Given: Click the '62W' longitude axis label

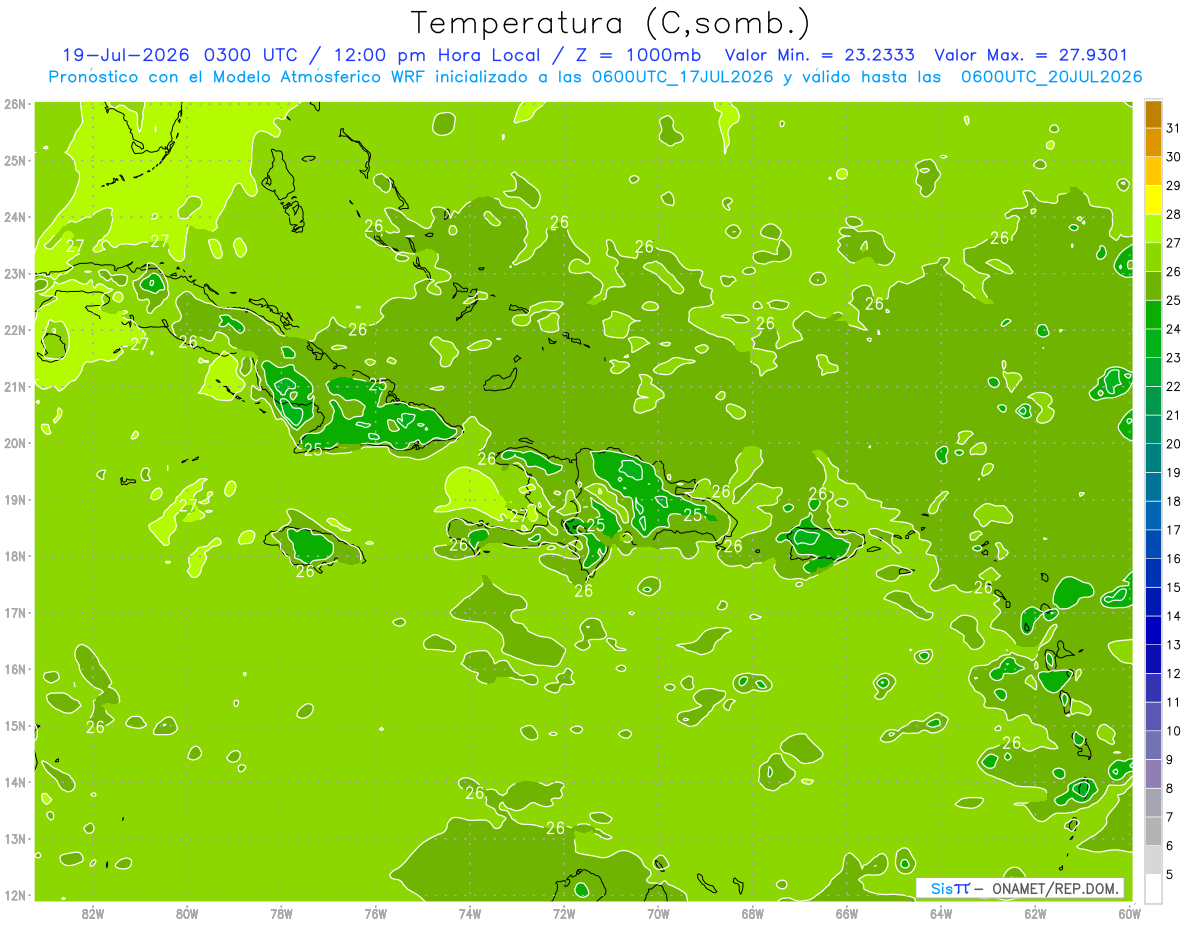Looking at the screenshot, I should coord(1035,913).
